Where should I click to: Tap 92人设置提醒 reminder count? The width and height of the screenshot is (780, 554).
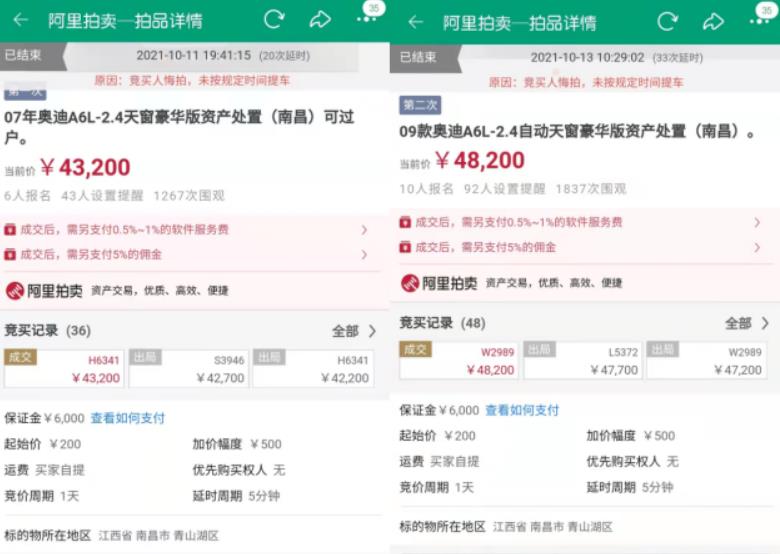point(504,188)
